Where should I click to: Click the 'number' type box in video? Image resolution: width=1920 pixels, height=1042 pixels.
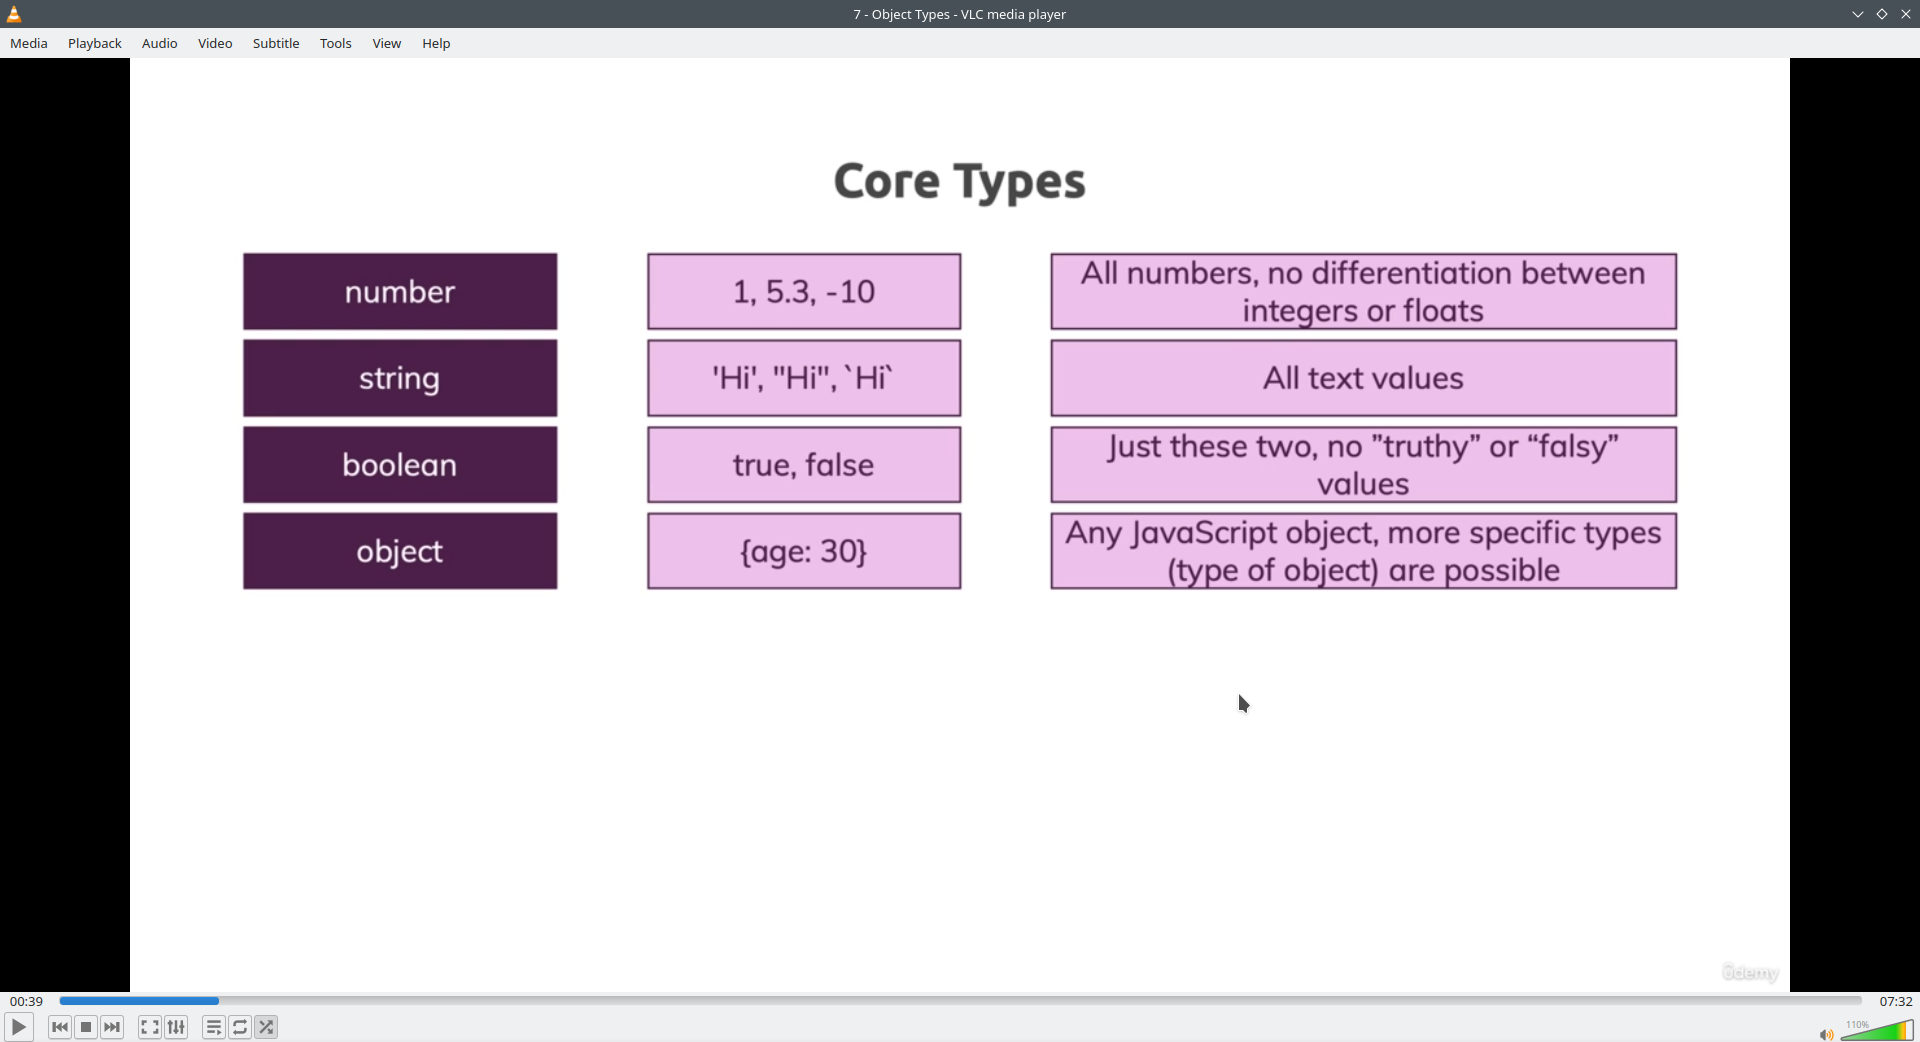click(x=400, y=291)
